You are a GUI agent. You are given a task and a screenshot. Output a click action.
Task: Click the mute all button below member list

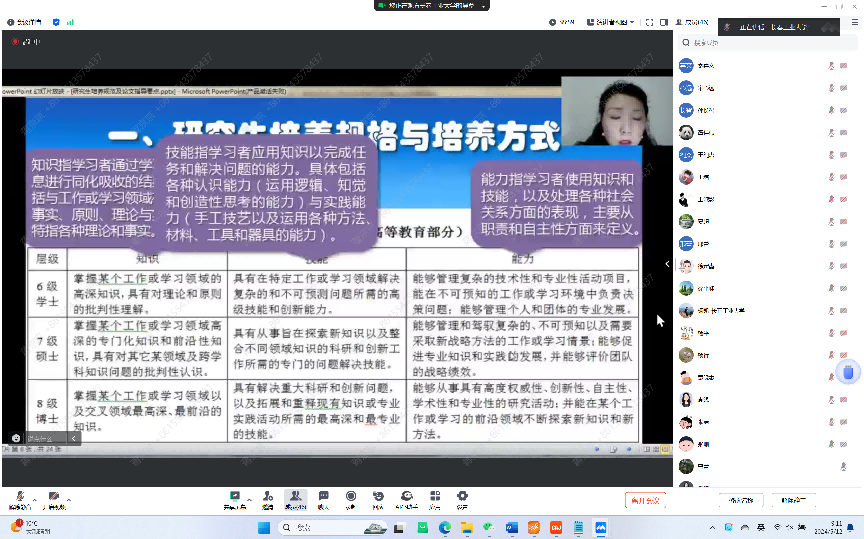pyautogui.click(x=741, y=499)
